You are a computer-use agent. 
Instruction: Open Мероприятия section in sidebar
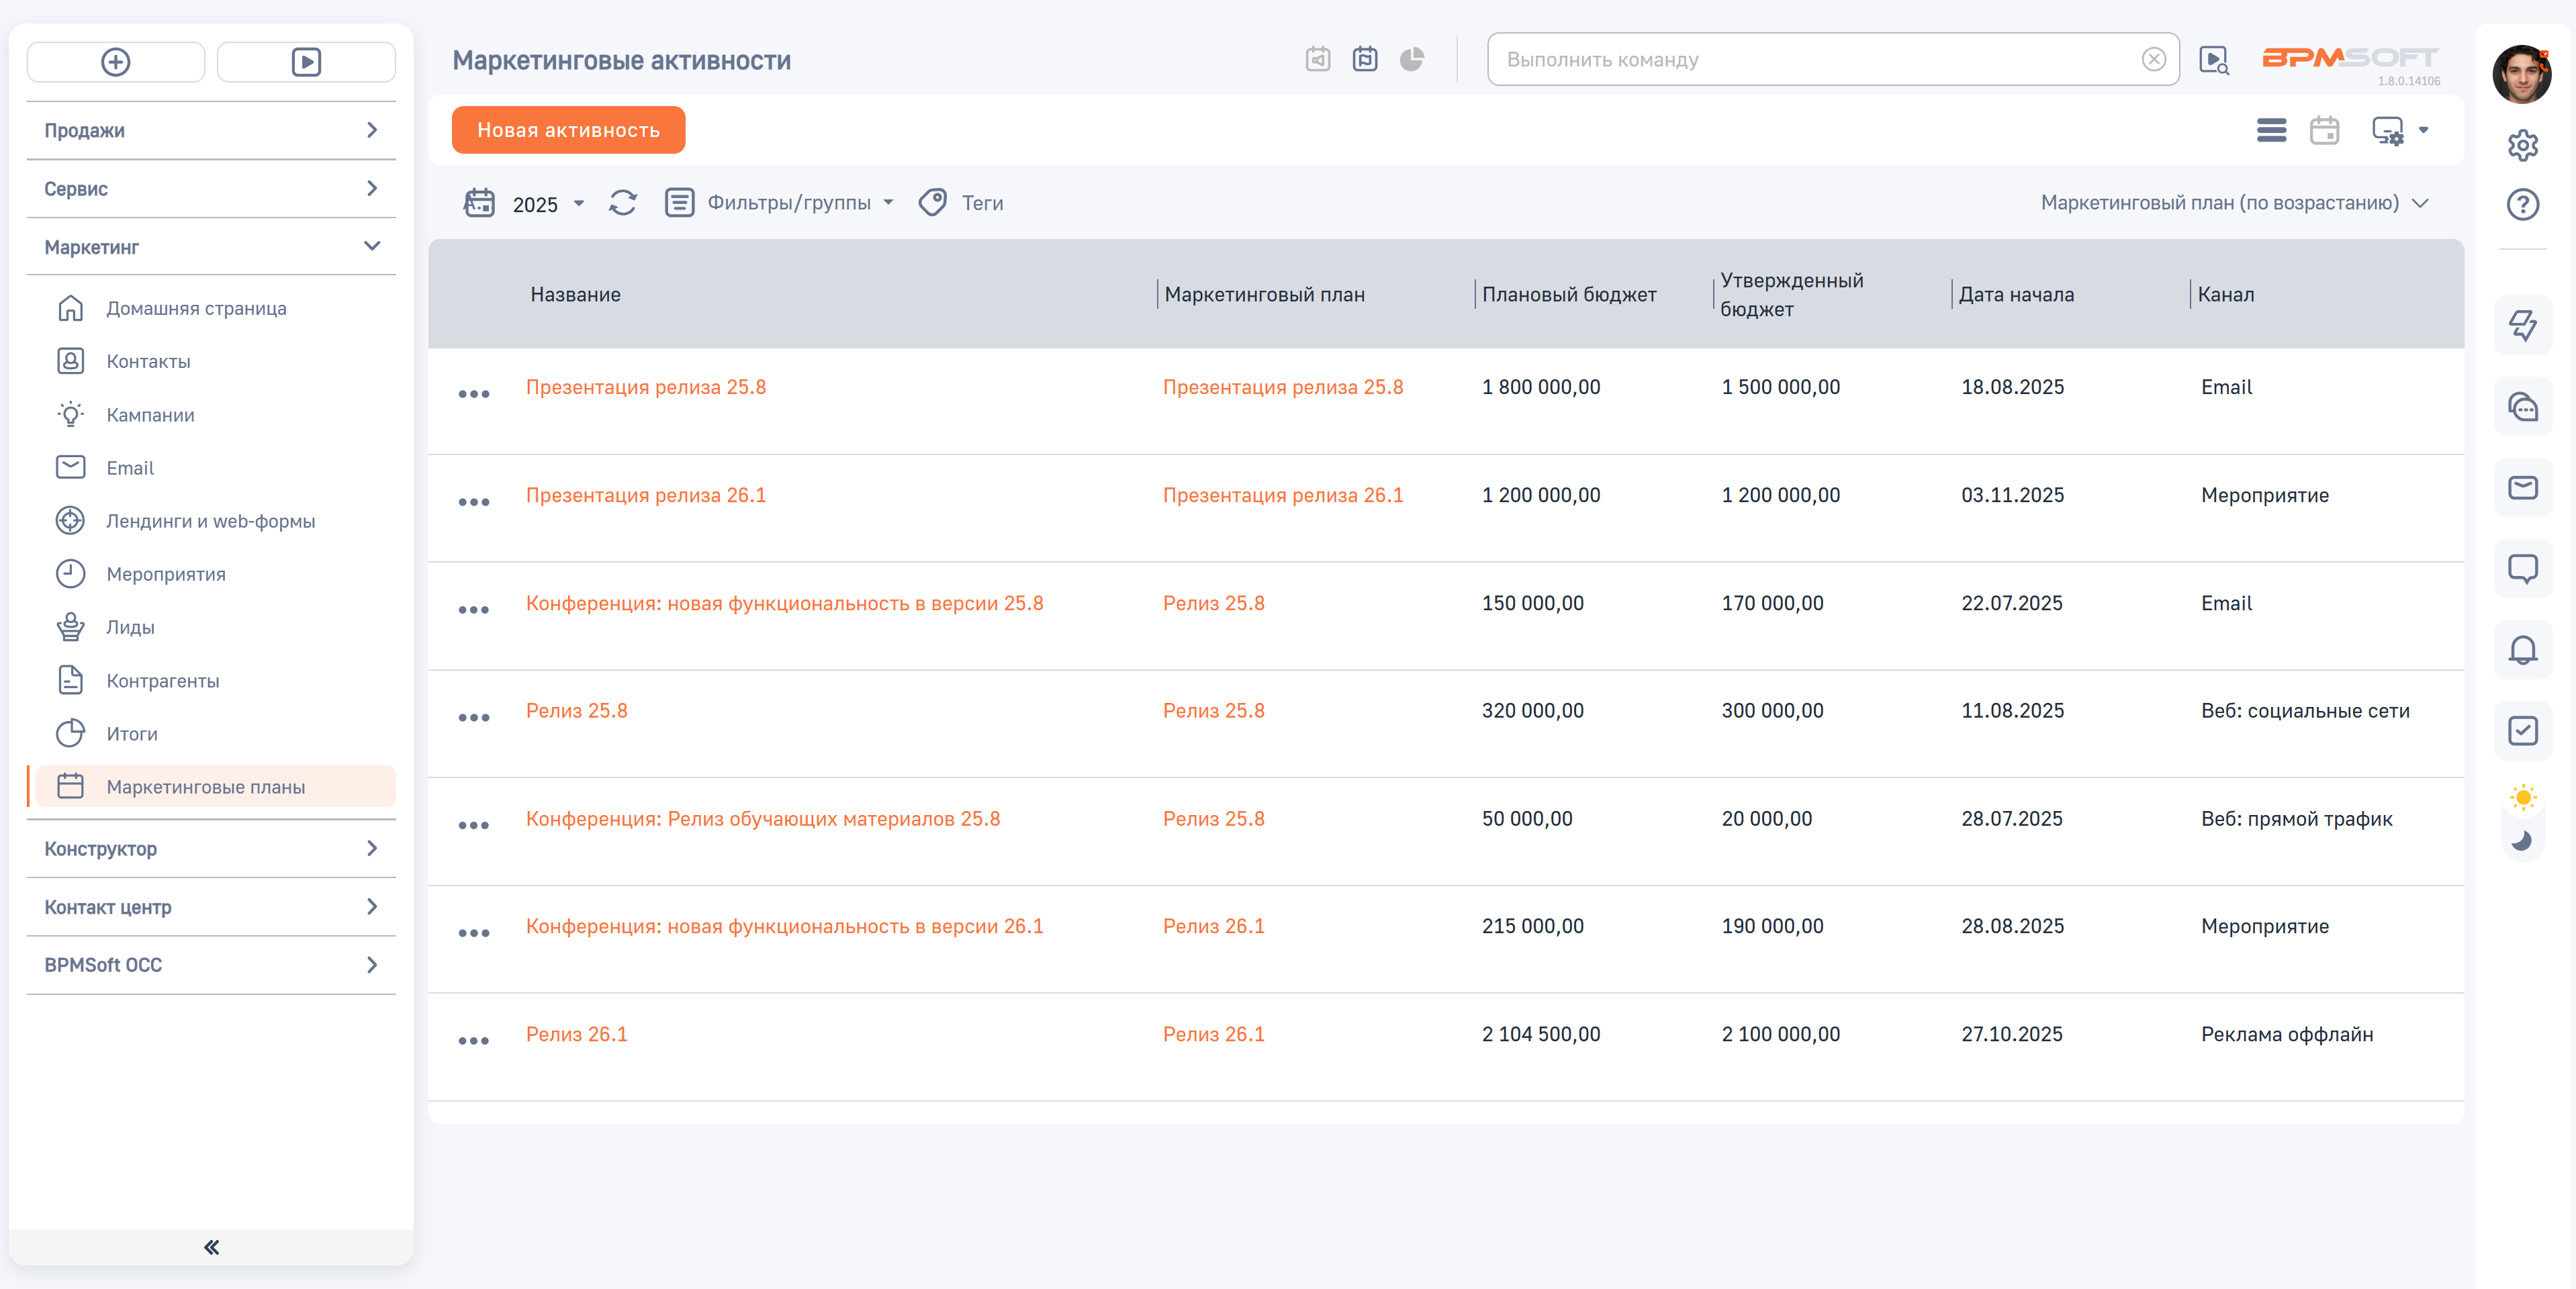165,574
